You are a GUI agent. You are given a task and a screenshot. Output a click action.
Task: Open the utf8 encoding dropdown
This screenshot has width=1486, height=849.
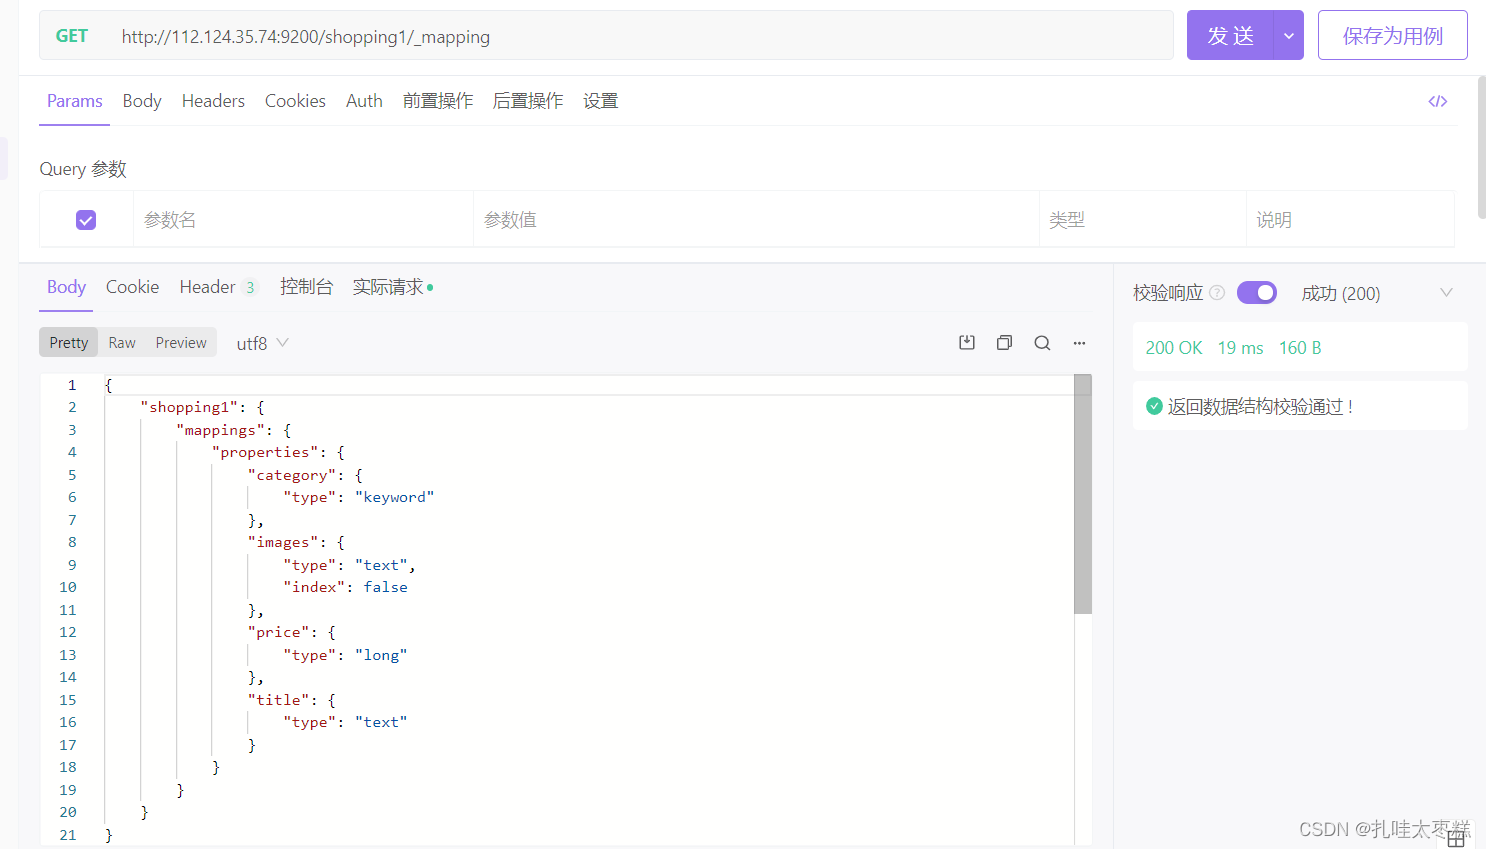pyautogui.click(x=262, y=343)
